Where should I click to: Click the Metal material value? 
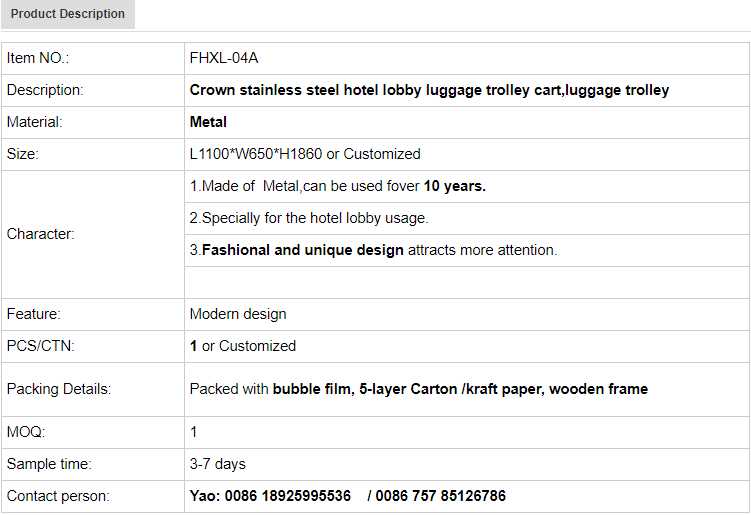click(x=208, y=122)
